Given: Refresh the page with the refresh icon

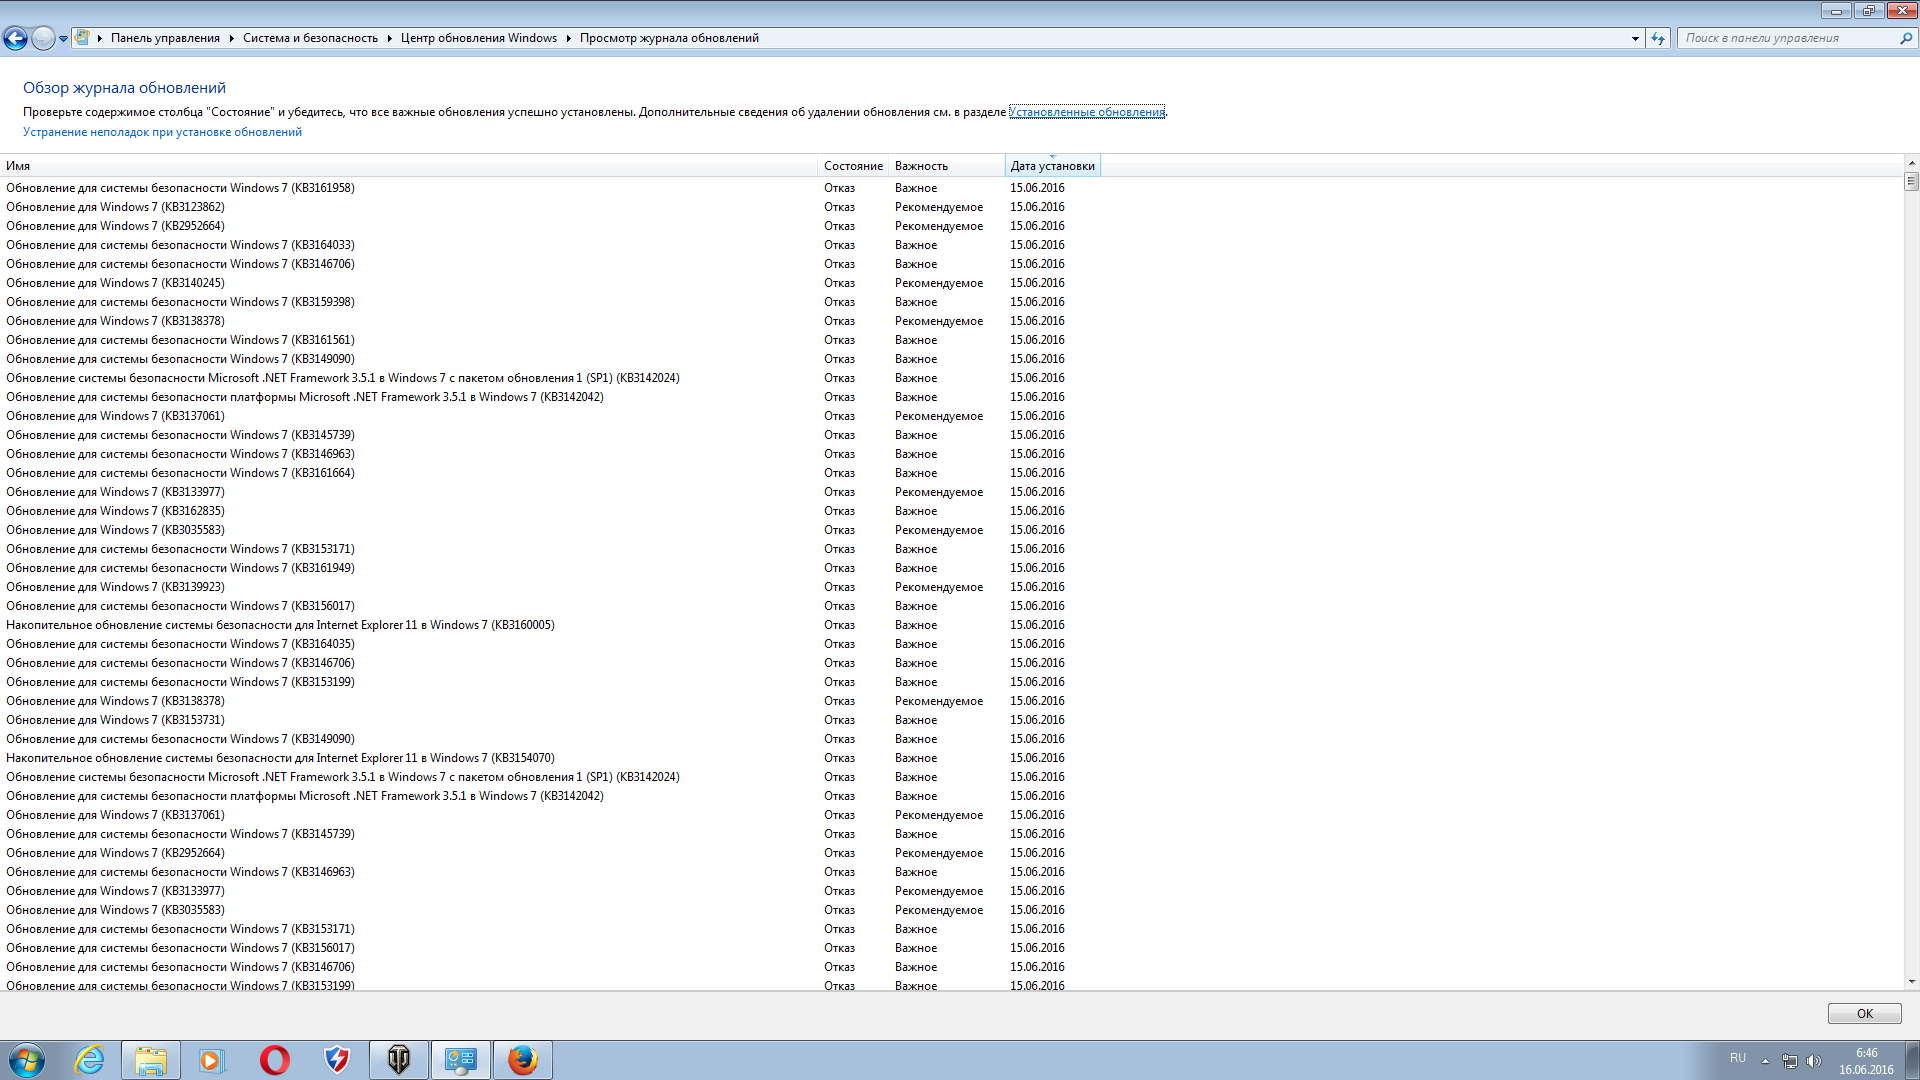Looking at the screenshot, I should point(1658,38).
